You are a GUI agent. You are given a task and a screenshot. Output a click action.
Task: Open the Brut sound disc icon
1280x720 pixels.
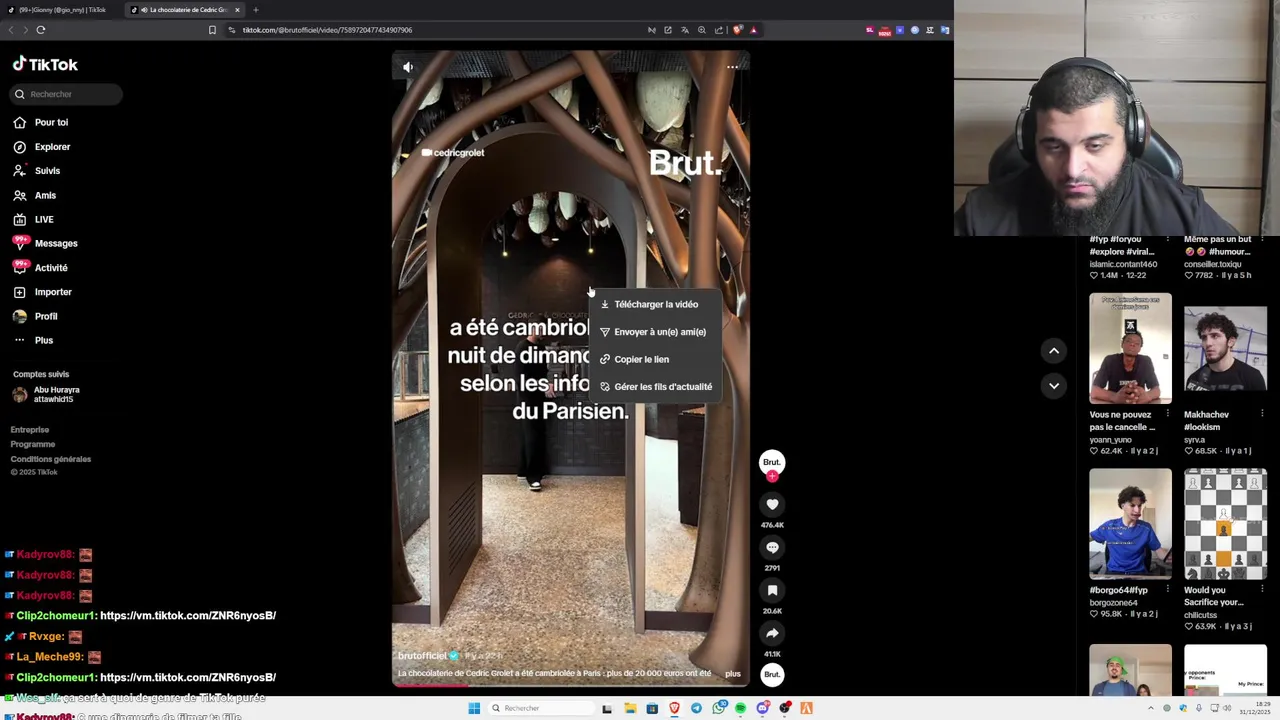[772, 675]
